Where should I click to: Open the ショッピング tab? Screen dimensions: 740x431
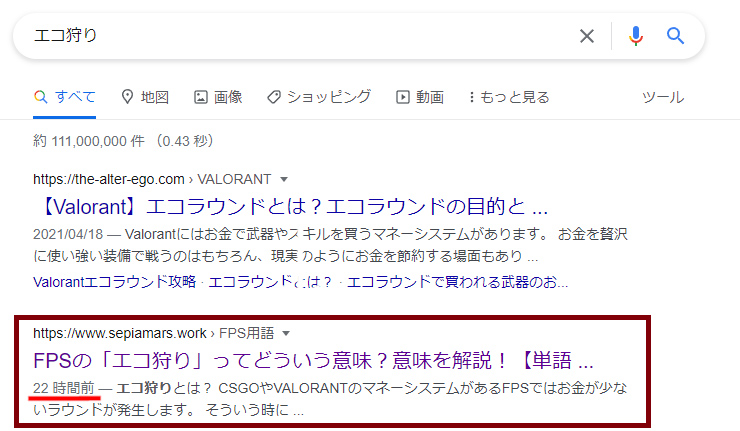[x=319, y=97]
